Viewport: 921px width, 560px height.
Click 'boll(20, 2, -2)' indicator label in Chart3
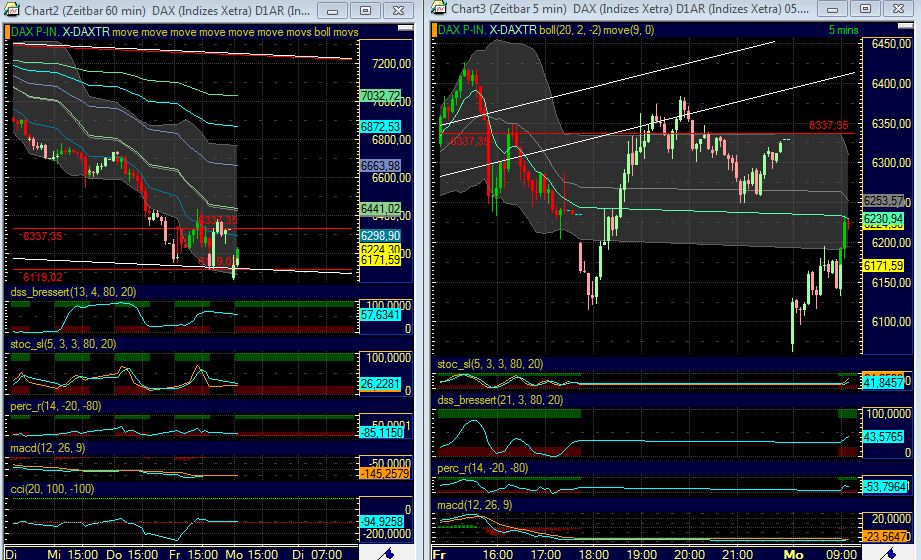[x=570, y=30]
